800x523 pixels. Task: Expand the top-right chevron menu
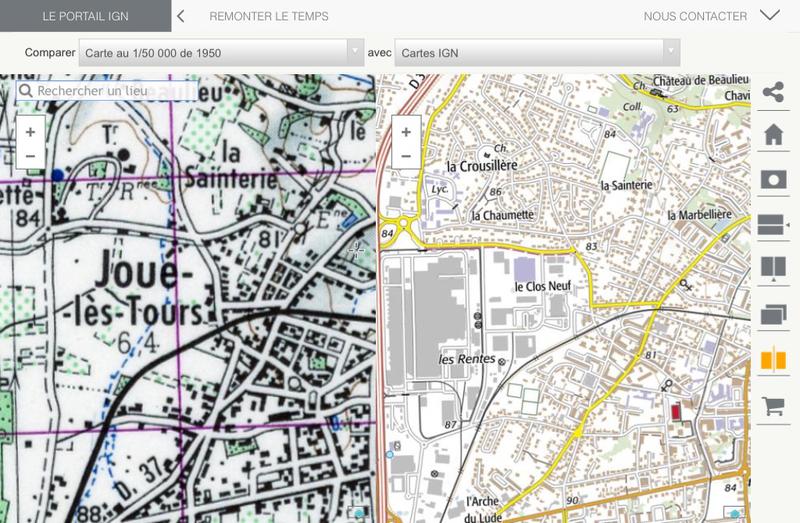(x=769, y=15)
